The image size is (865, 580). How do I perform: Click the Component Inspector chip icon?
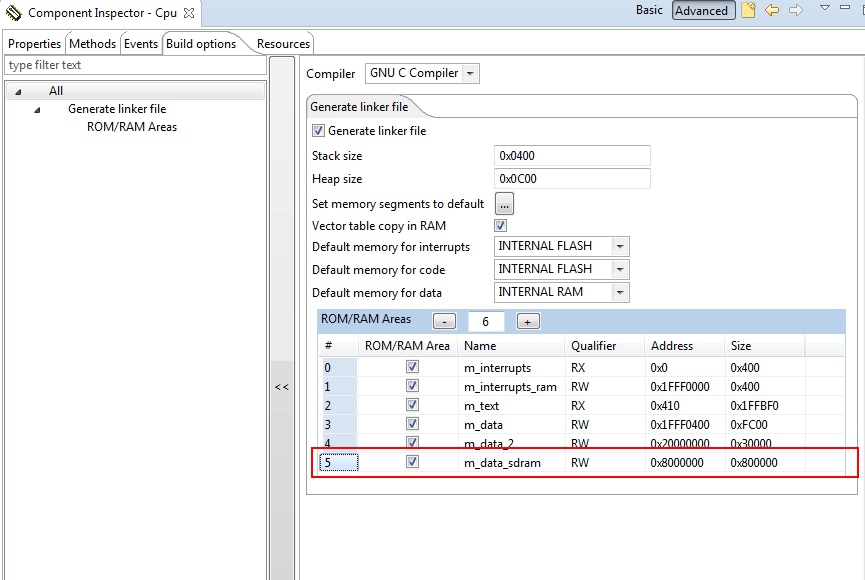13,12
